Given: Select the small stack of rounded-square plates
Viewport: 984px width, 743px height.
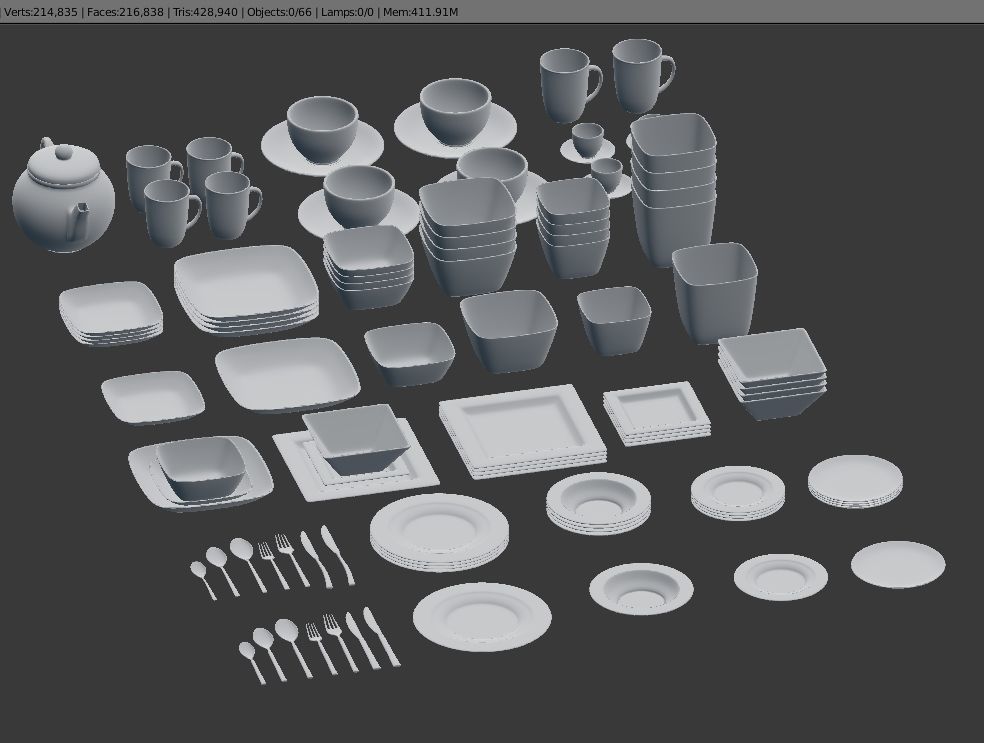Looking at the screenshot, I should click(x=111, y=312).
